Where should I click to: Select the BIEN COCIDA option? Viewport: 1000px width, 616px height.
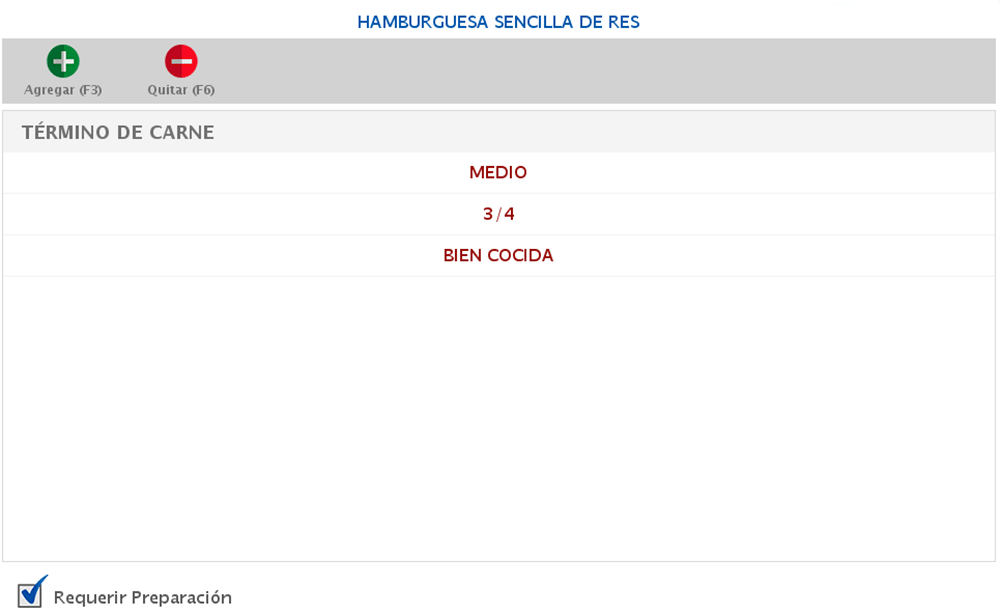[498, 256]
